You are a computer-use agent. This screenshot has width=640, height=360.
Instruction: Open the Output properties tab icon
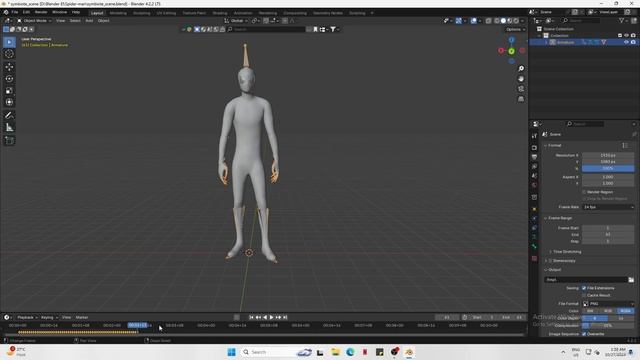[x=534, y=157]
